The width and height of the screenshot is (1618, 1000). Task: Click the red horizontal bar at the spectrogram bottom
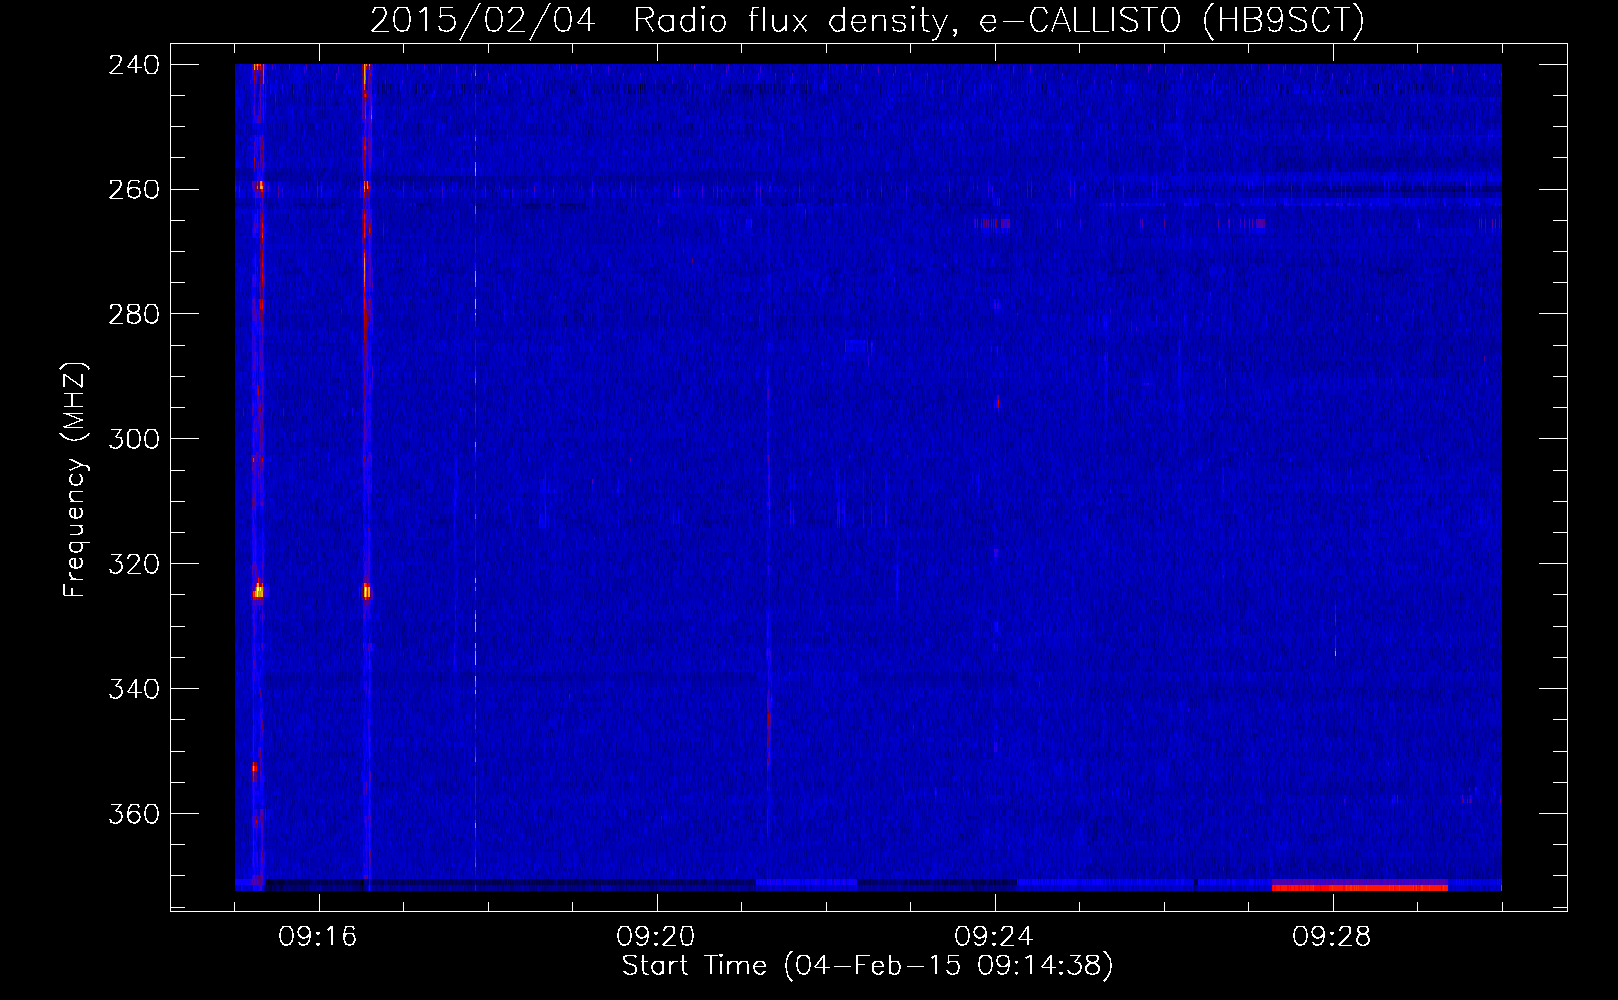(1359, 887)
